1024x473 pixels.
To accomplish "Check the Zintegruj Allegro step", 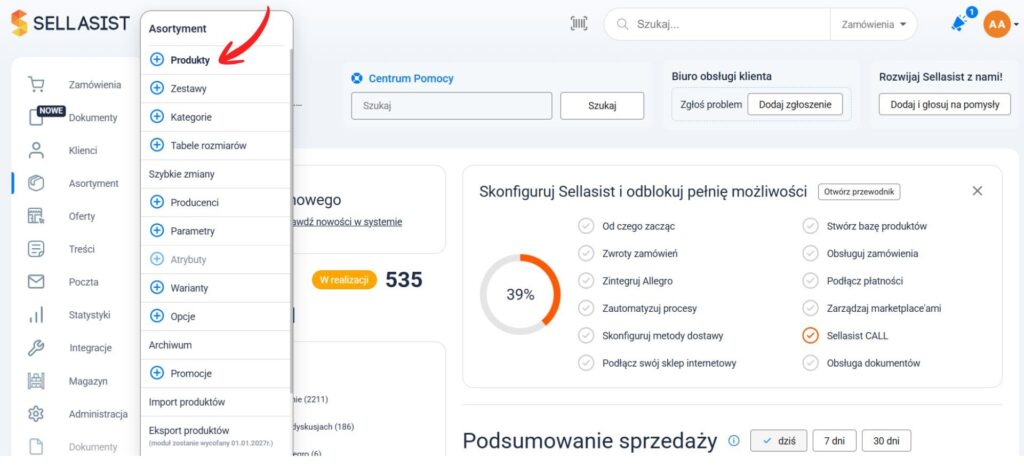I will tap(585, 281).
